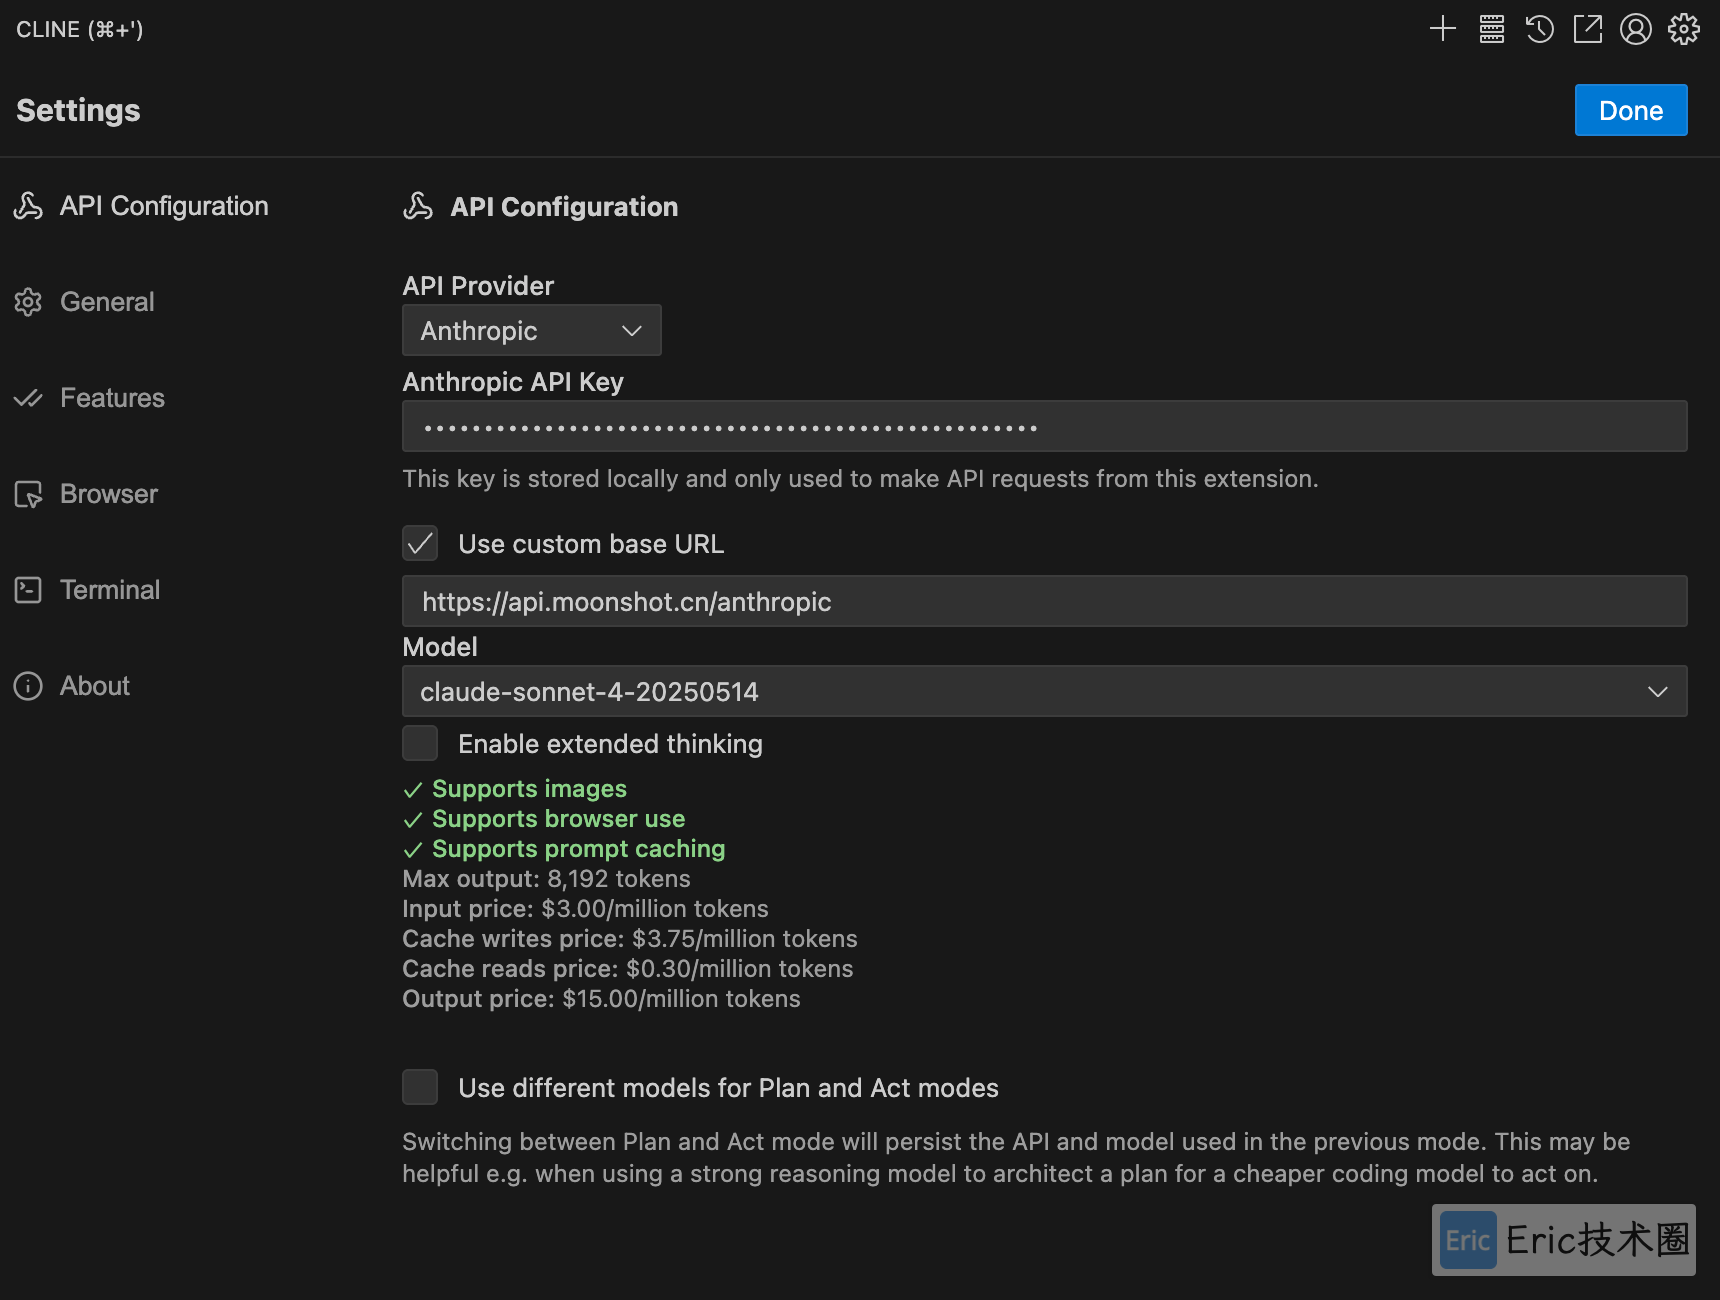This screenshot has height=1300, width=1720.
Task: Click the Browser sidebar icon
Action: click(28, 494)
